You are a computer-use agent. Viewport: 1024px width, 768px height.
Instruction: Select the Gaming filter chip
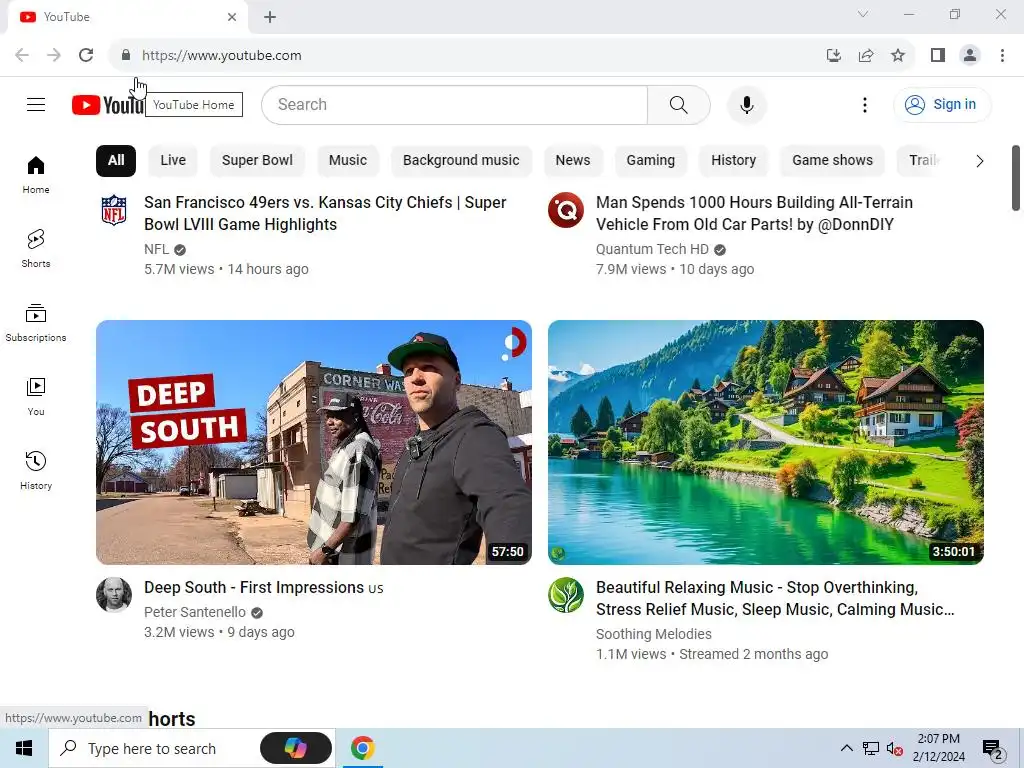click(x=650, y=161)
